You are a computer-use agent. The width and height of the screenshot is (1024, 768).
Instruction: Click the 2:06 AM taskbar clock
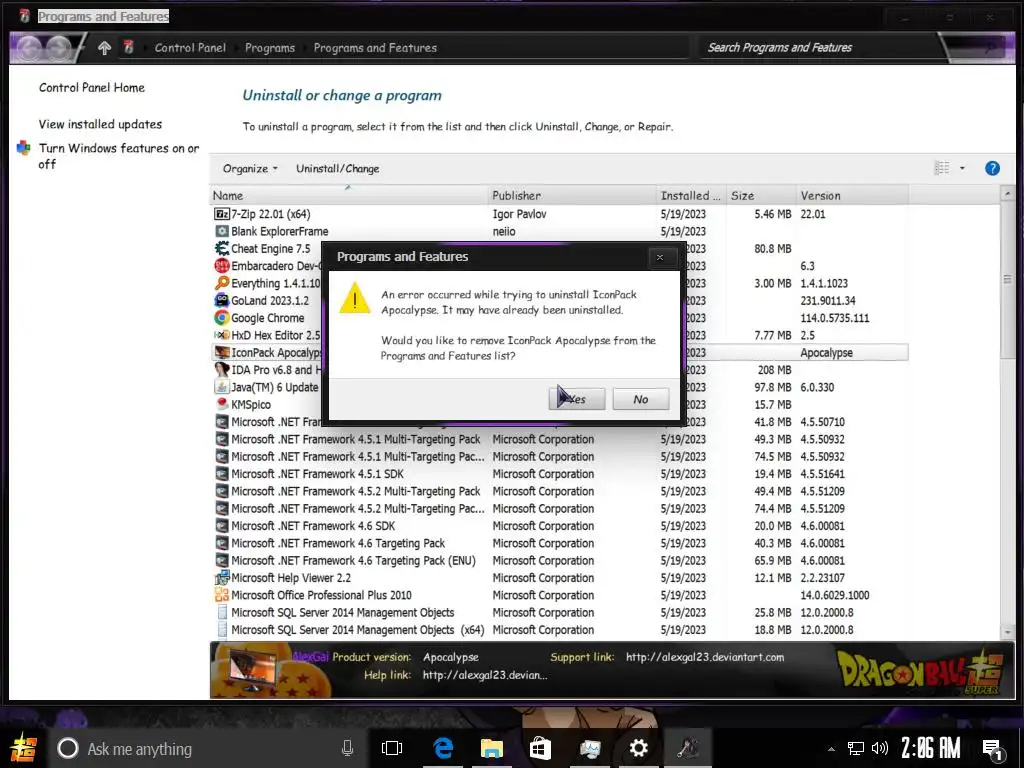[931, 748]
